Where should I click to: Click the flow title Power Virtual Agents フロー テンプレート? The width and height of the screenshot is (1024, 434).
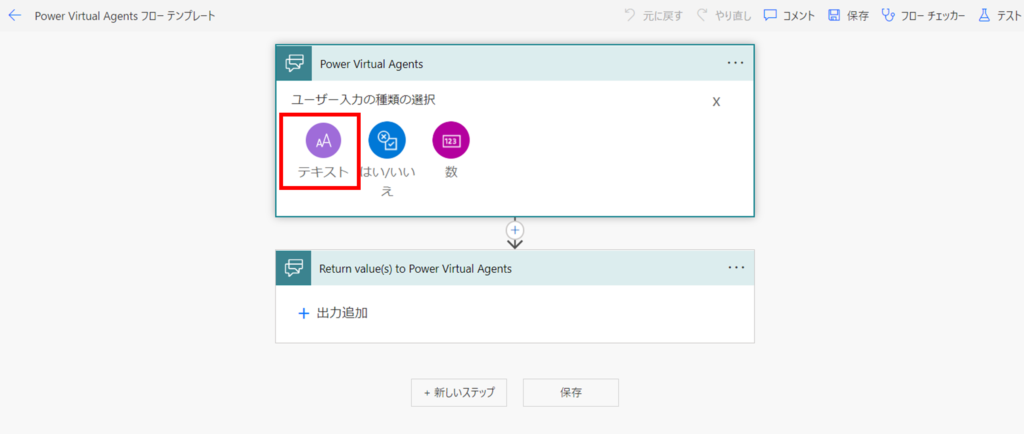pyautogui.click(x=125, y=16)
